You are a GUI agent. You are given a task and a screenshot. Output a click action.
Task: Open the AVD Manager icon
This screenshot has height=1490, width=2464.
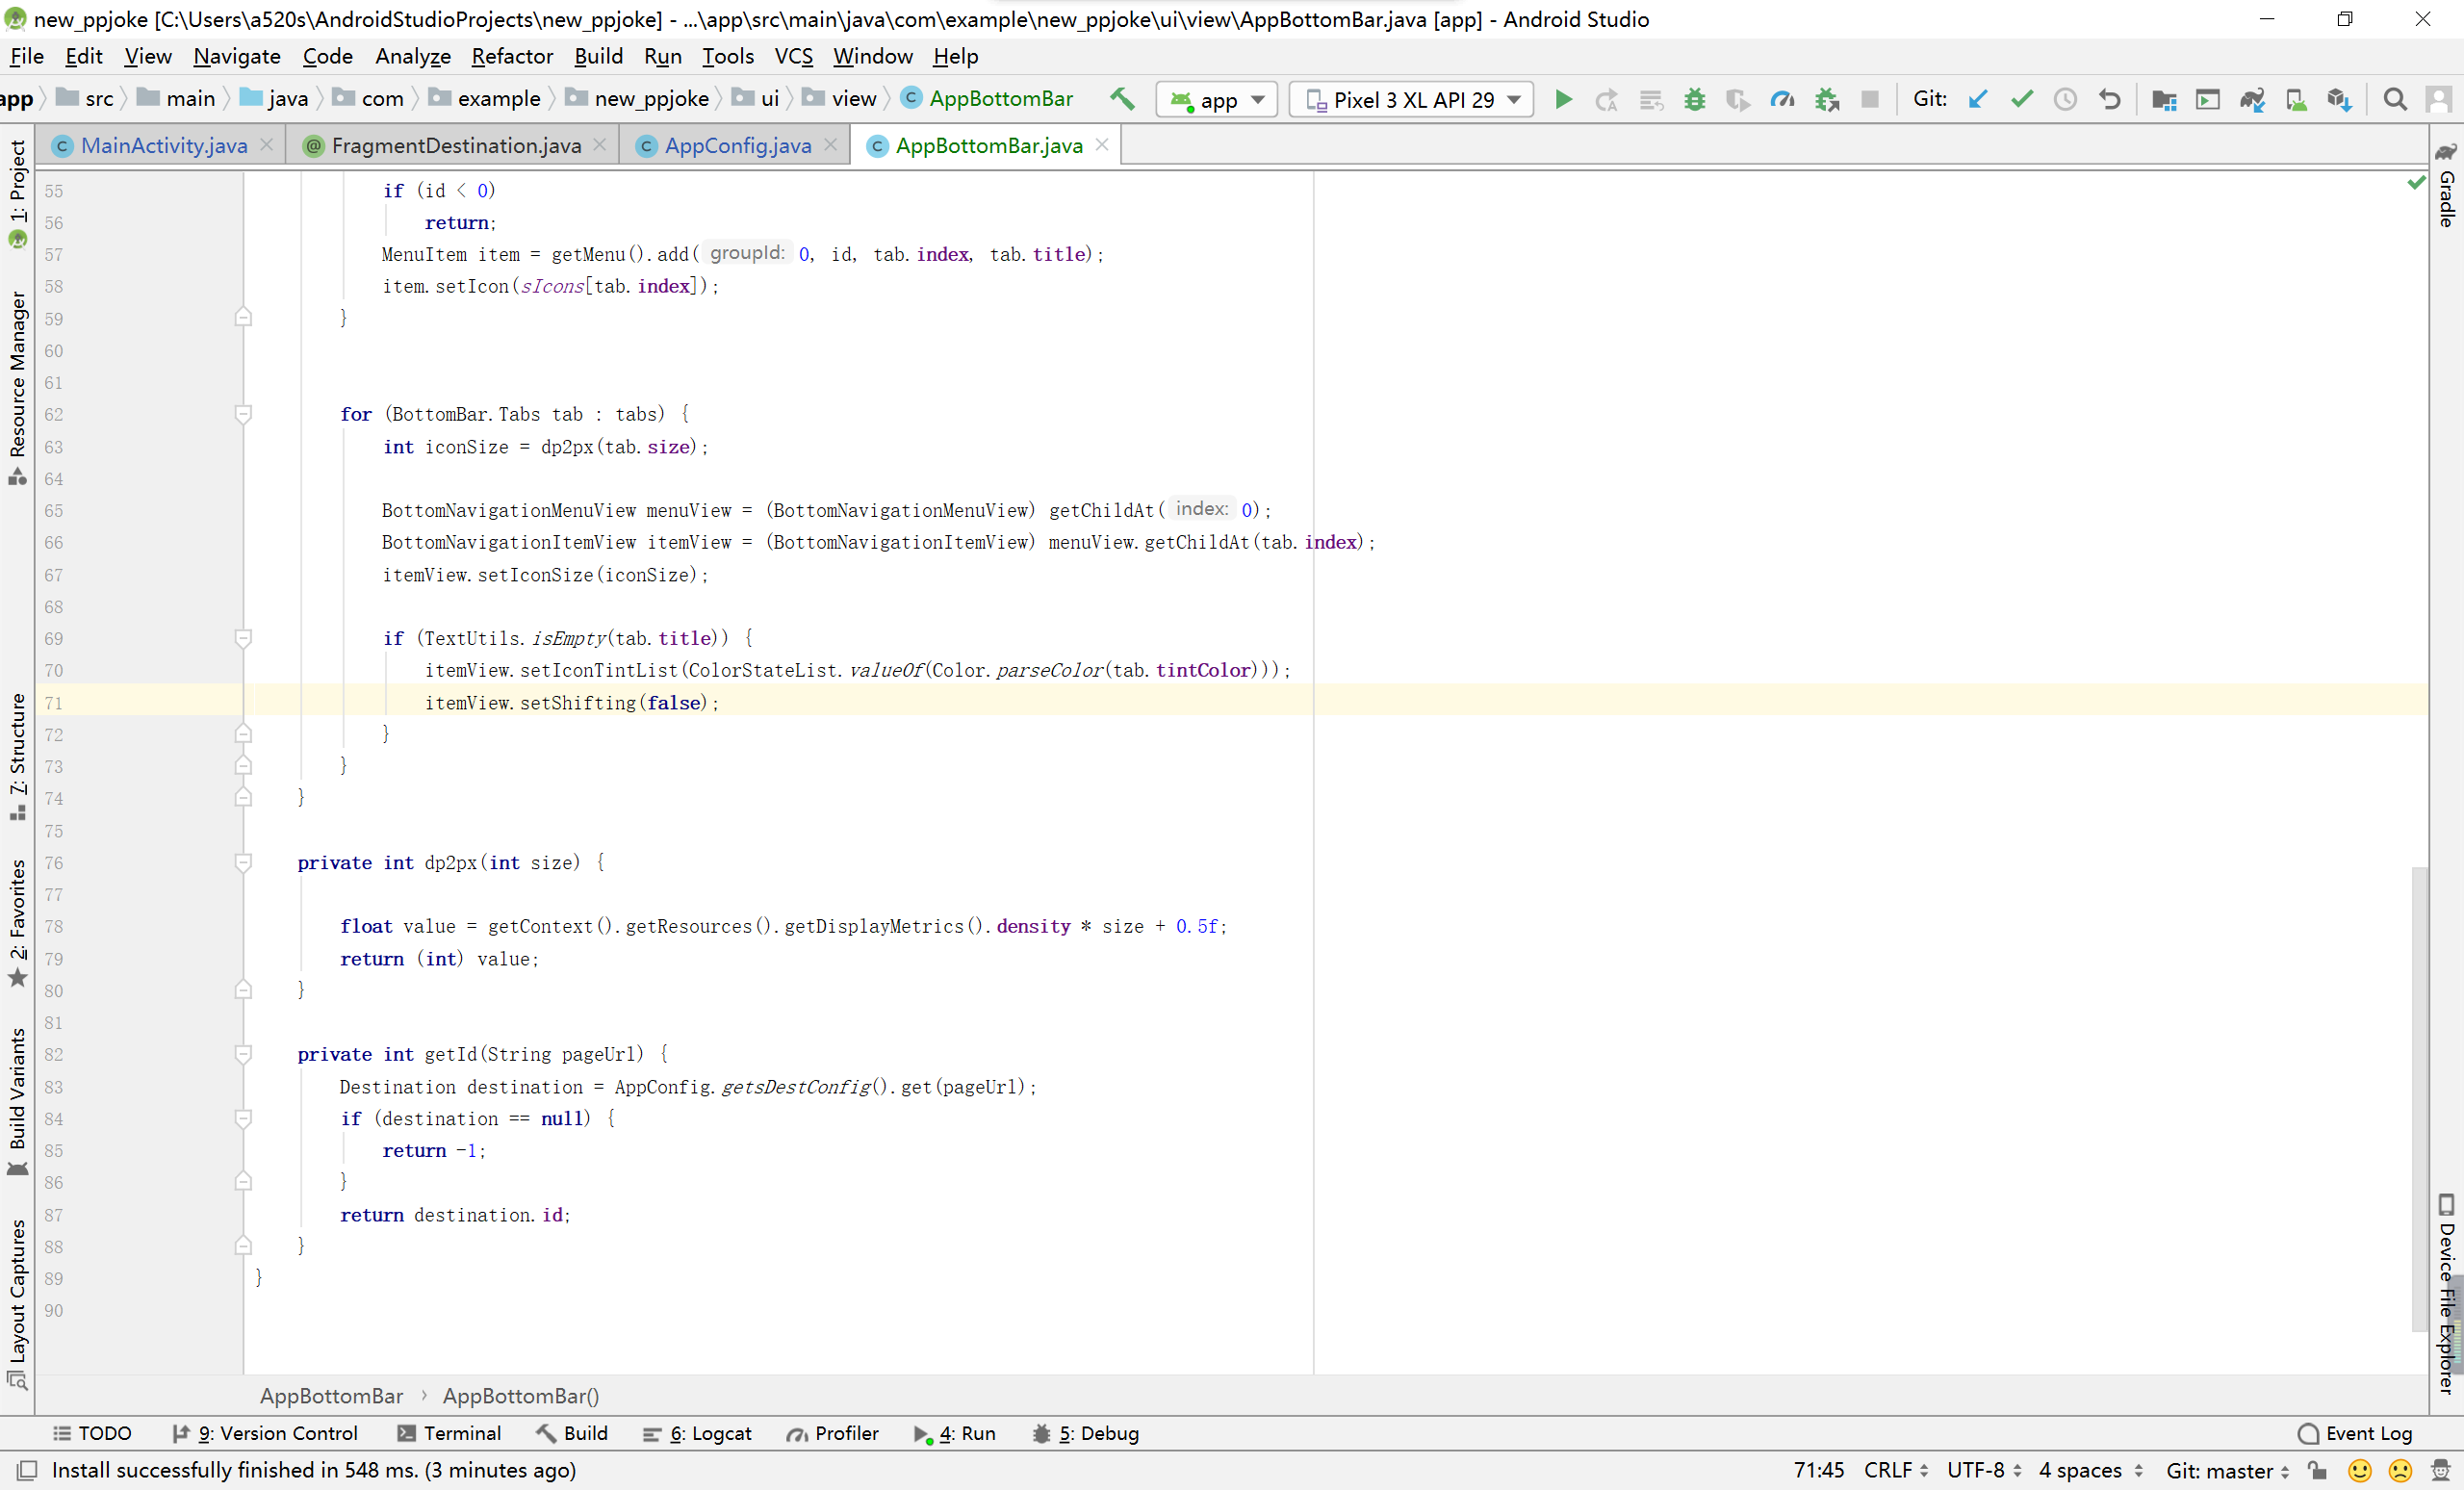coord(2295,99)
